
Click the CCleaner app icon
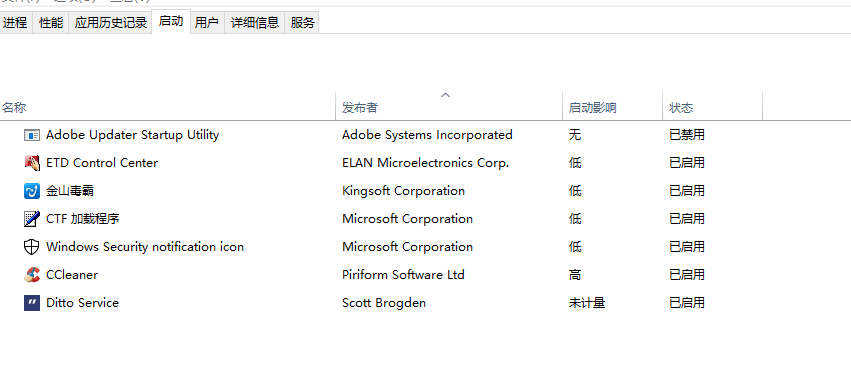[32, 275]
